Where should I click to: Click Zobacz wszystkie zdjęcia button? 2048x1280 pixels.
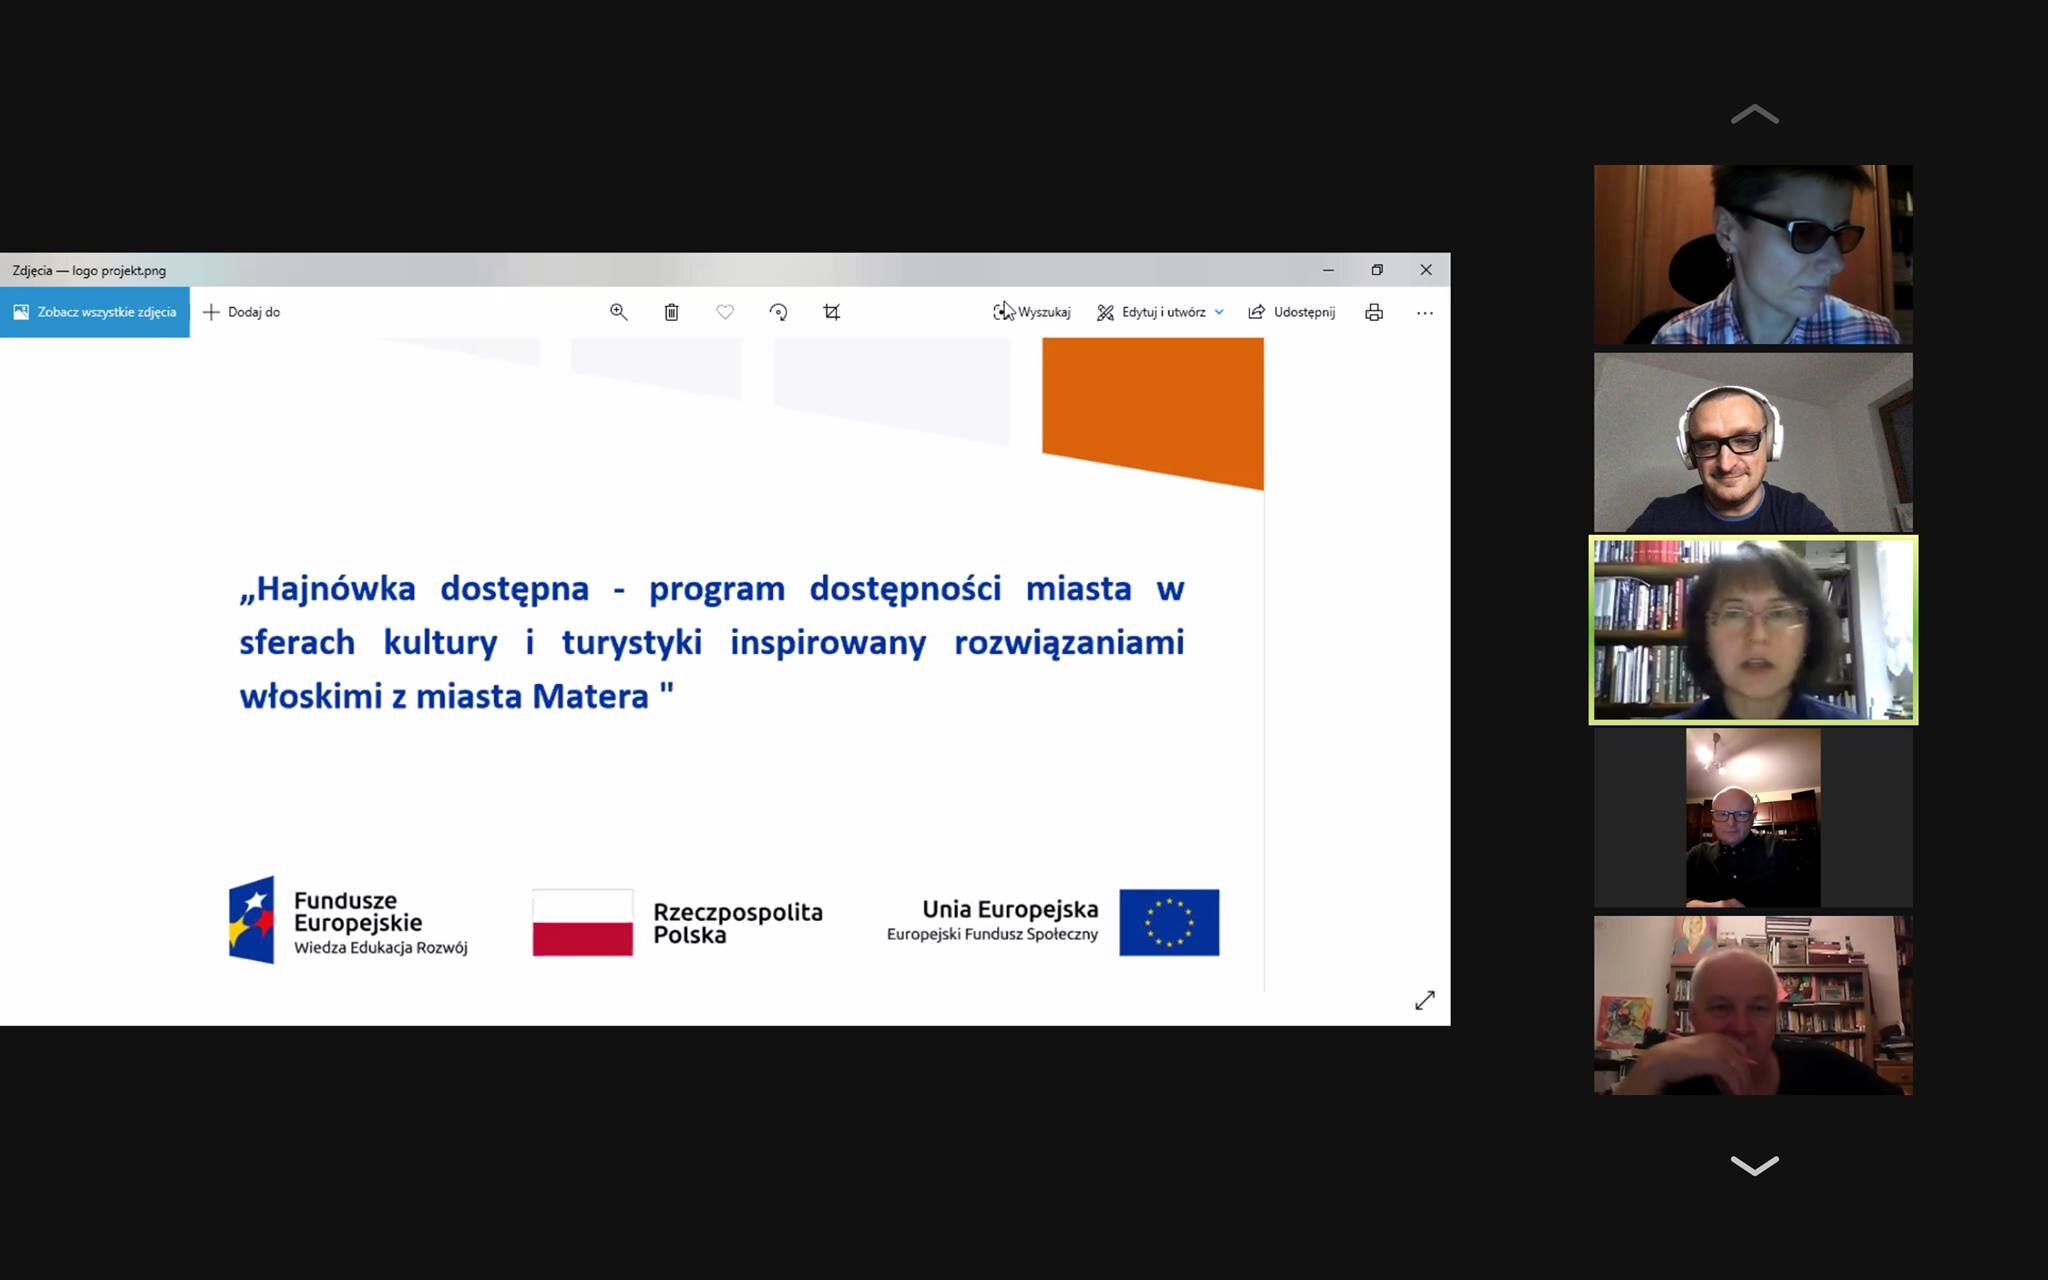click(x=95, y=312)
